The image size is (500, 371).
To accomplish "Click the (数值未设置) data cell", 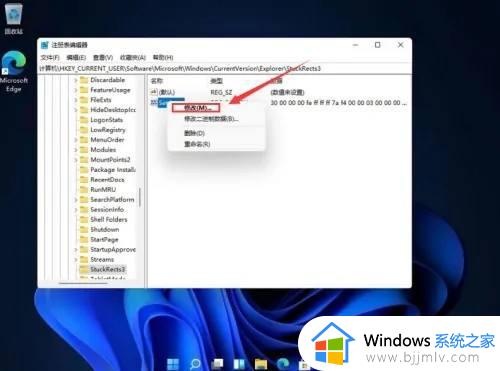I will click(287, 92).
